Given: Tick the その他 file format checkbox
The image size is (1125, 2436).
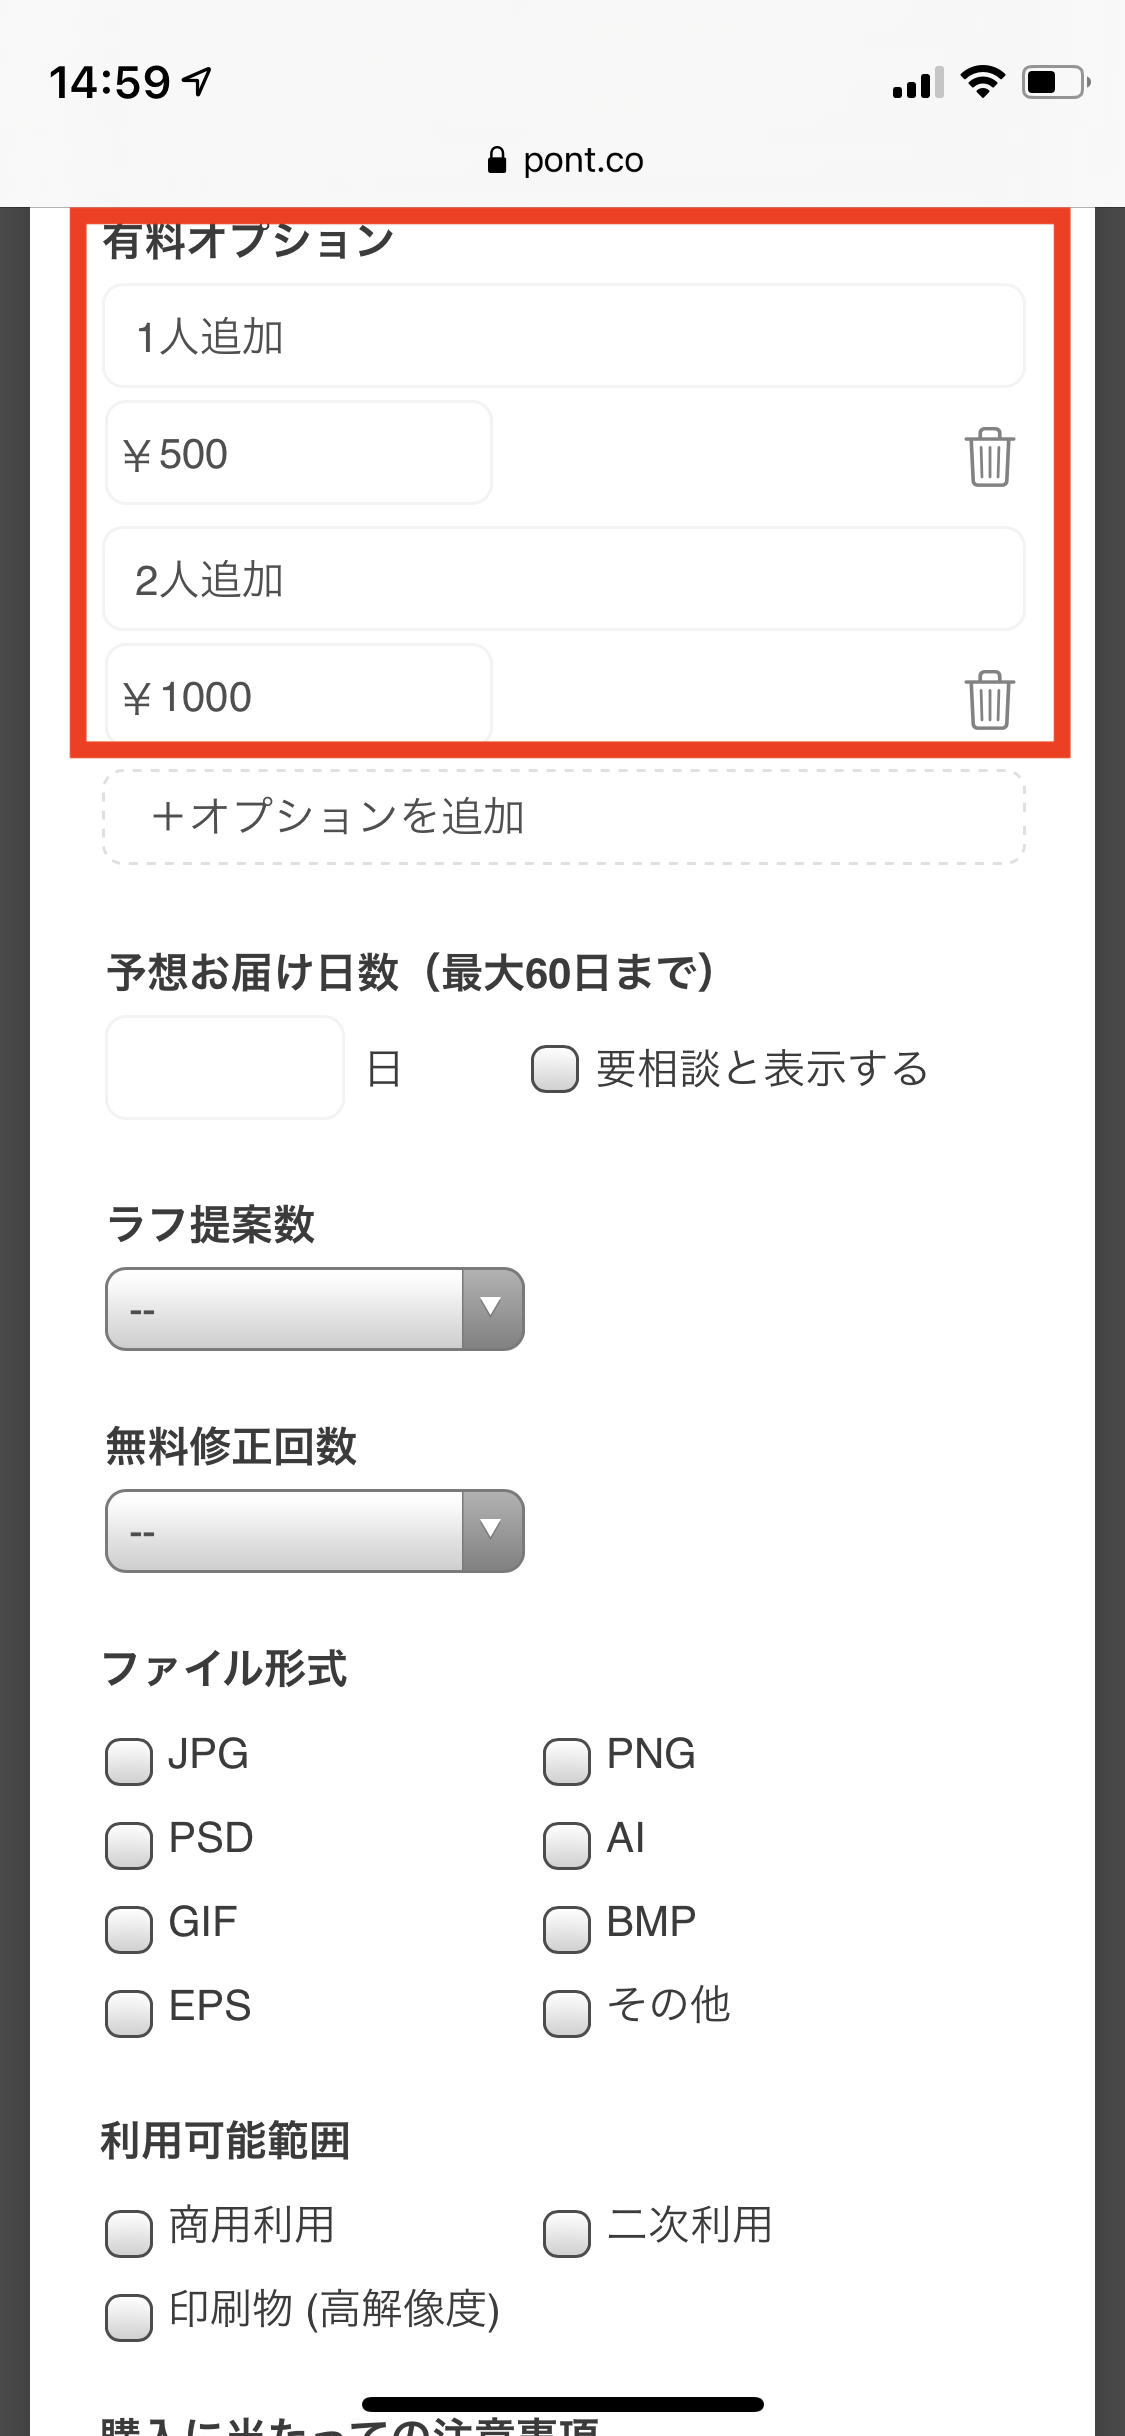Looking at the screenshot, I should 567,2013.
